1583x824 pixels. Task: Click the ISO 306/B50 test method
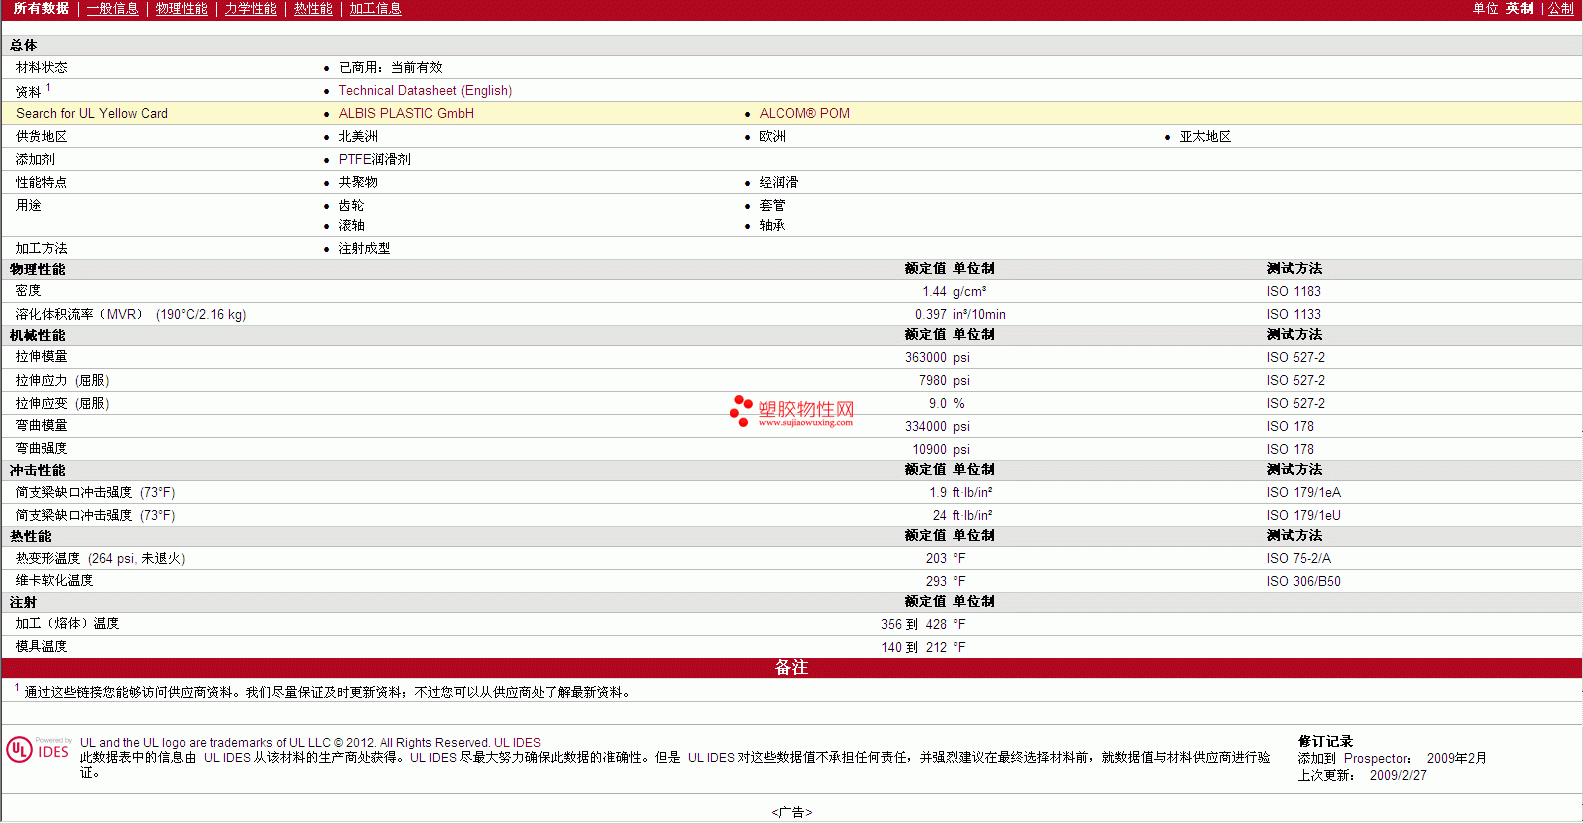(1304, 581)
